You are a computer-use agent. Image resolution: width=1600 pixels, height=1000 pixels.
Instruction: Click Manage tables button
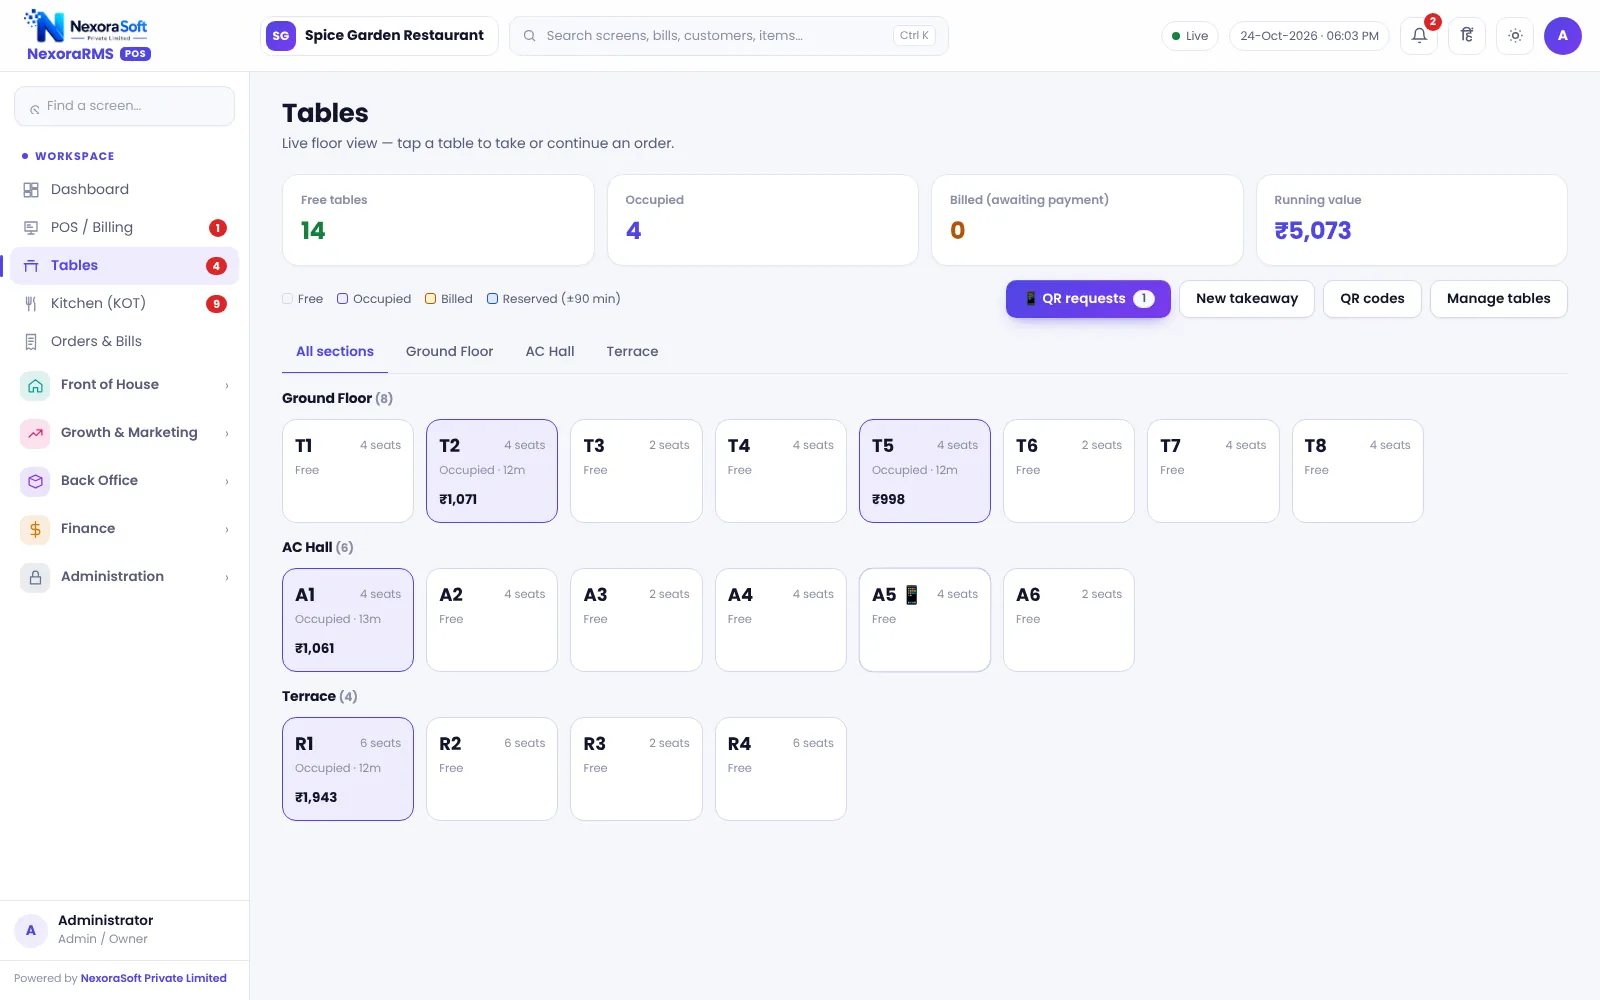[1498, 299]
